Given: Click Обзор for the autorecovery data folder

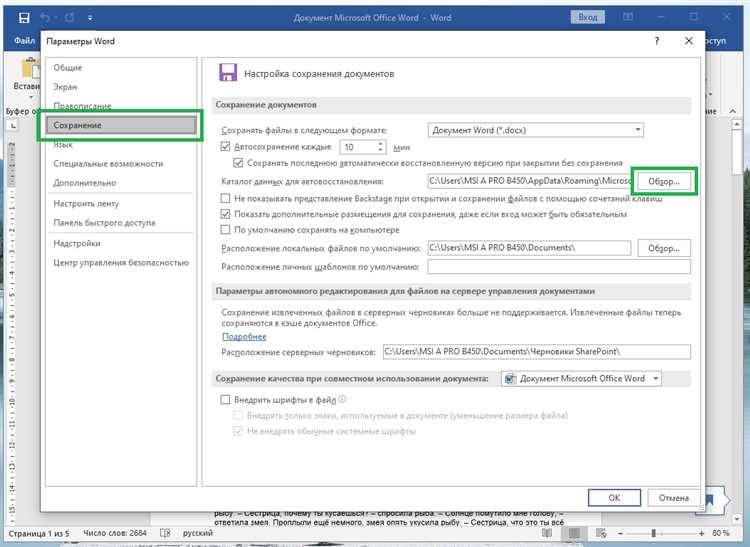Looking at the screenshot, I should pos(664,181).
